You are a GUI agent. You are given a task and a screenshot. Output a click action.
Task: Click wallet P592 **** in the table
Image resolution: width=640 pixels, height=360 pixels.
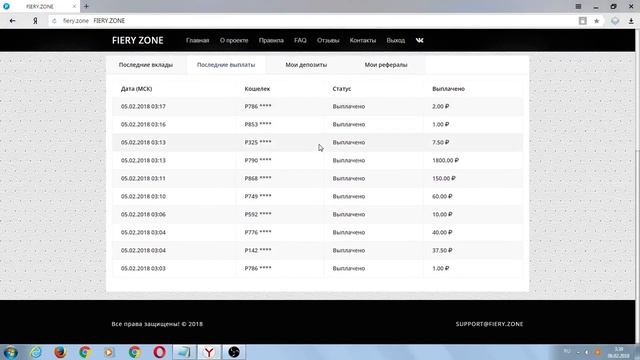pos(258,214)
